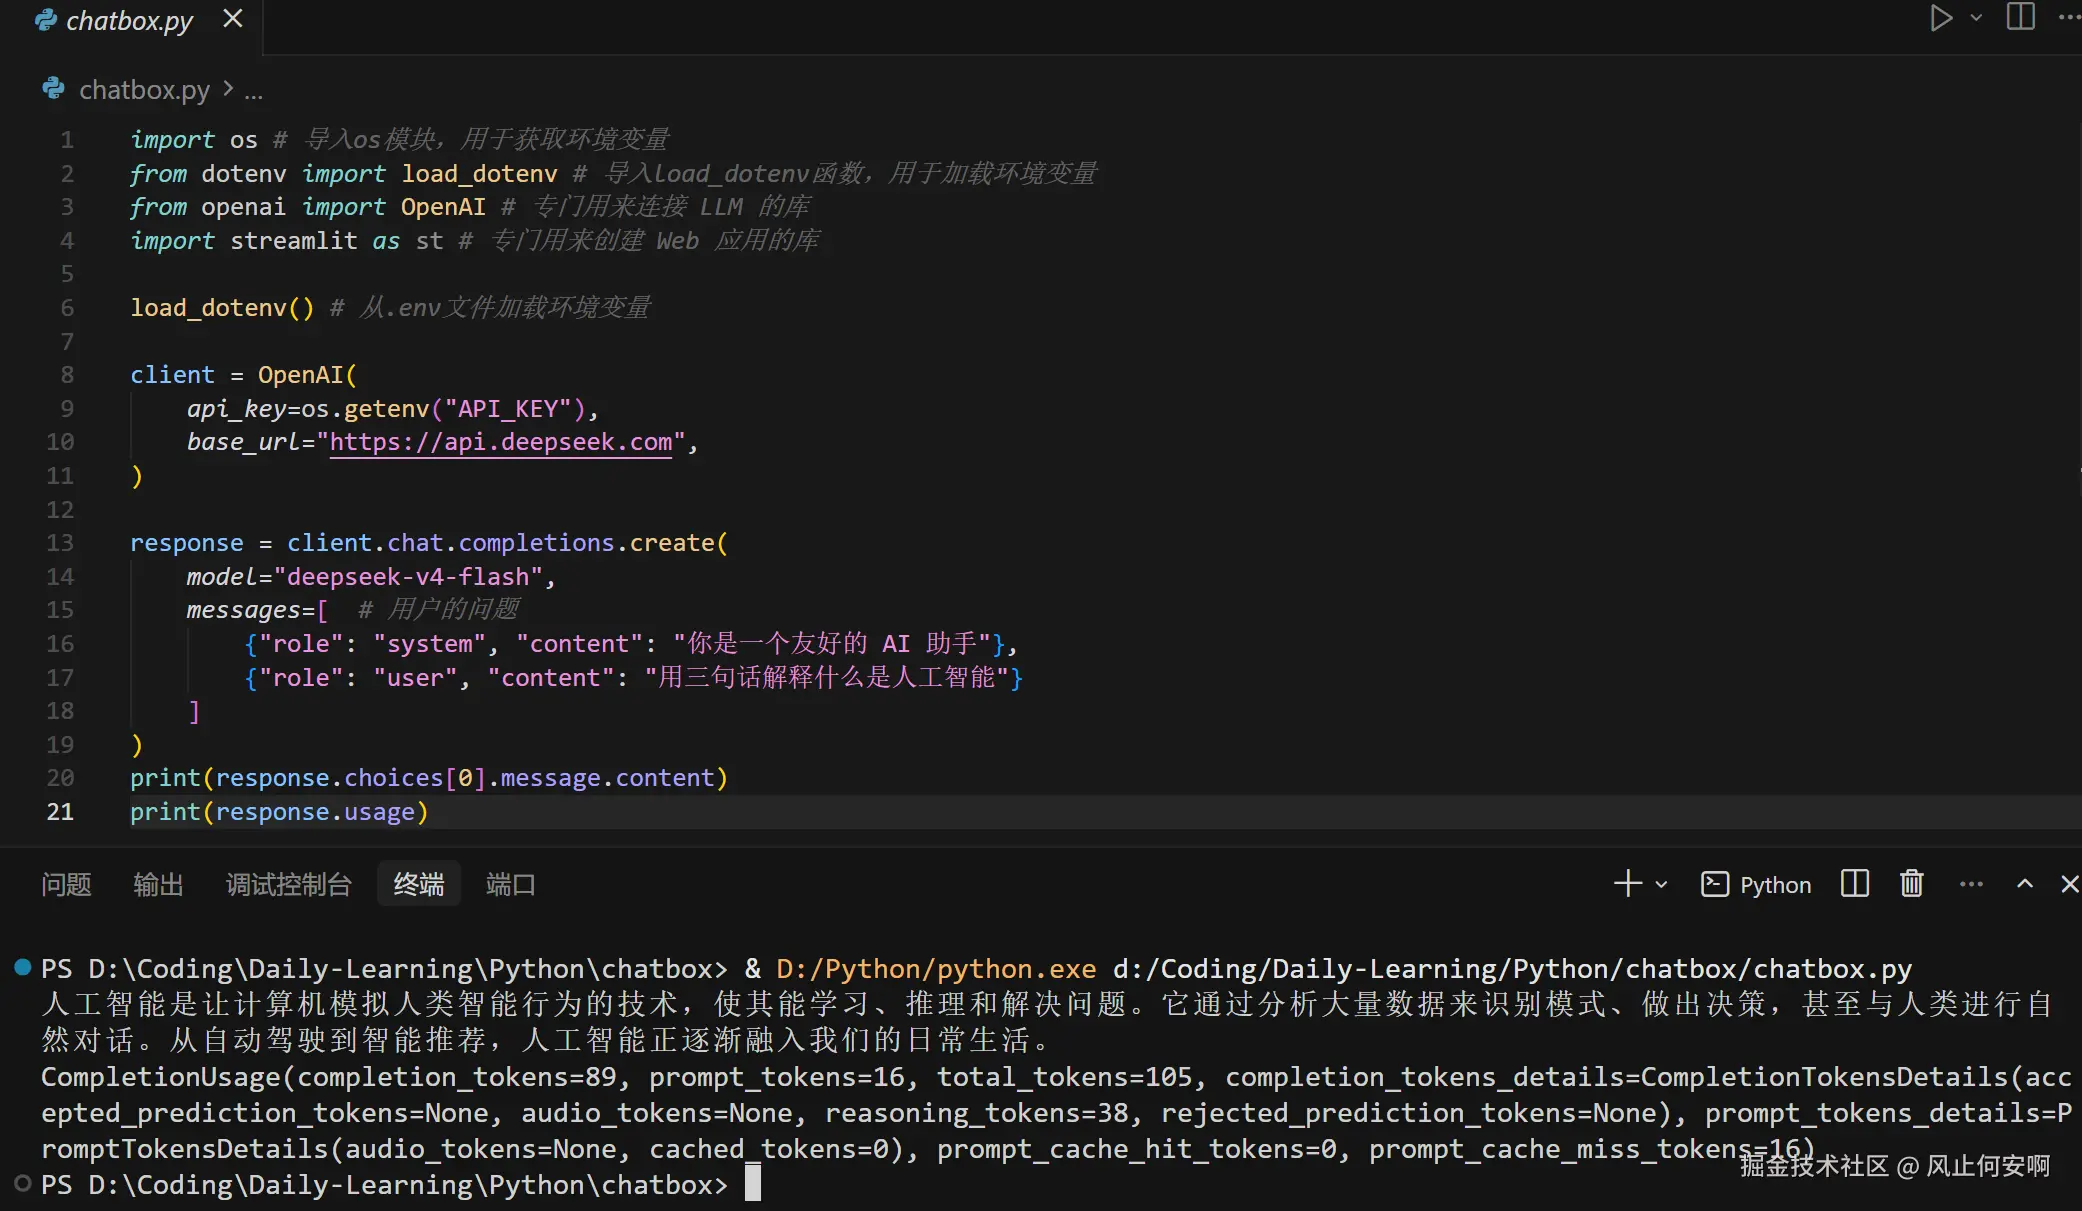The width and height of the screenshot is (2082, 1211).
Task: Click line number 13 in gutter
Action: point(60,543)
